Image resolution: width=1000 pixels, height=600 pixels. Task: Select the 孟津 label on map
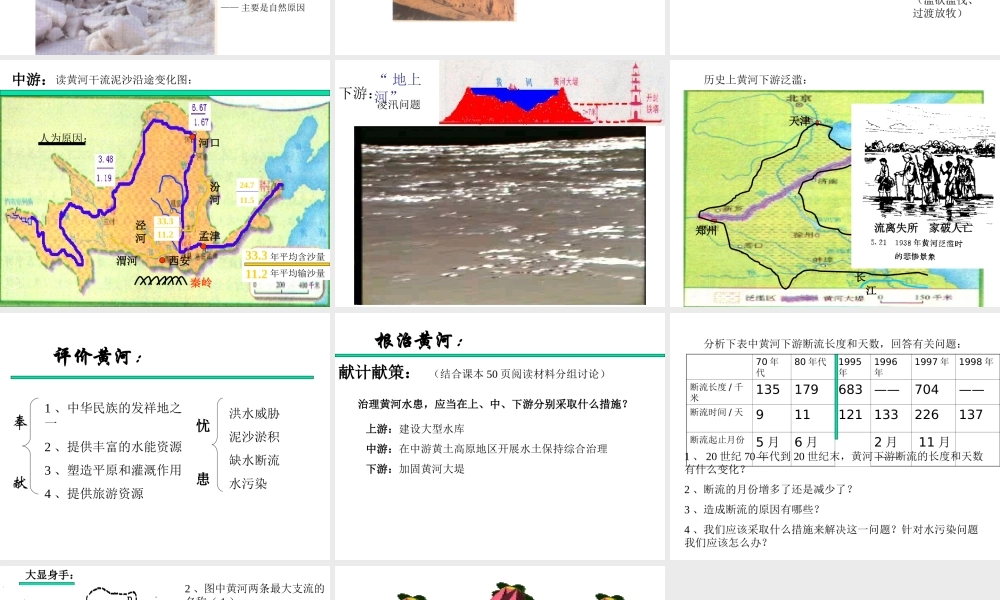tap(209, 237)
